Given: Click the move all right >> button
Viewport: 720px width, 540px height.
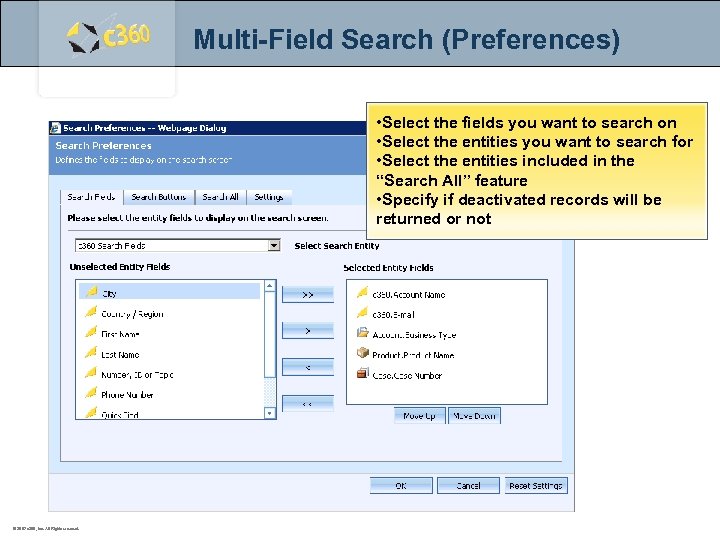Looking at the screenshot, I should (308, 295).
